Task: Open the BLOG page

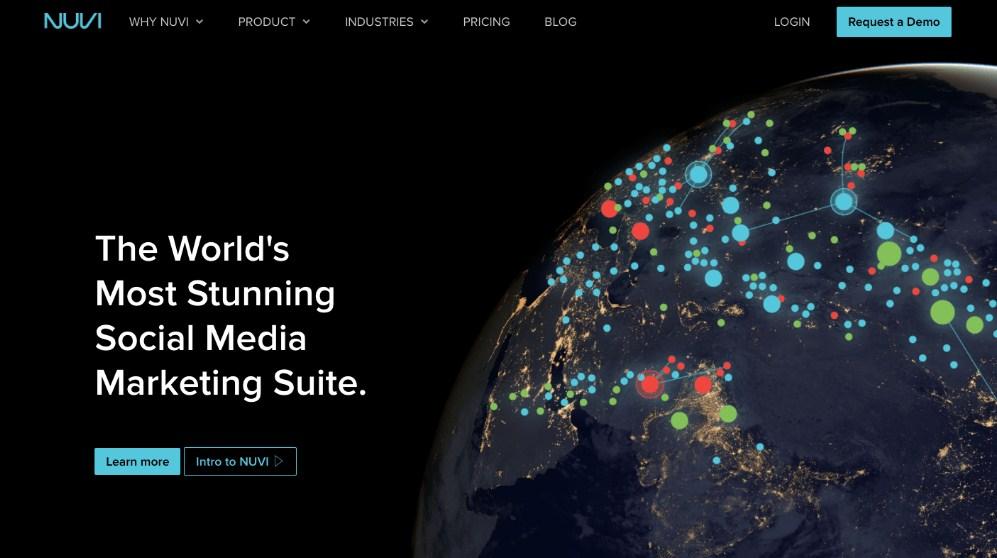Action: pos(560,22)
